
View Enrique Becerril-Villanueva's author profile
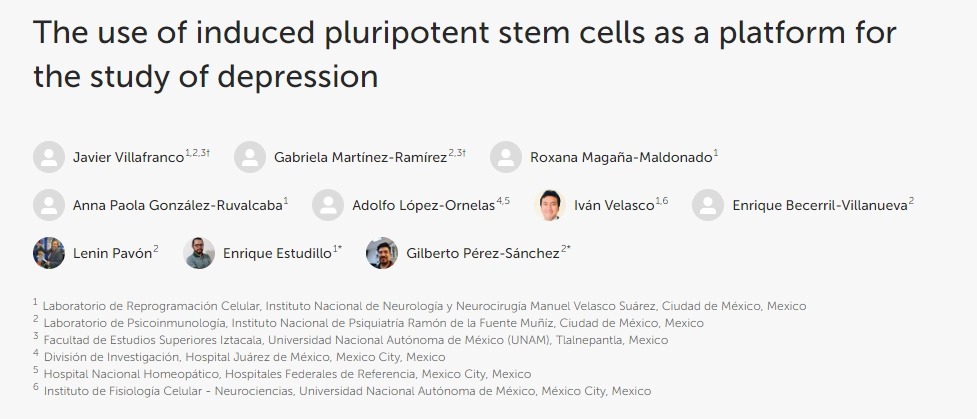[818, 206]
